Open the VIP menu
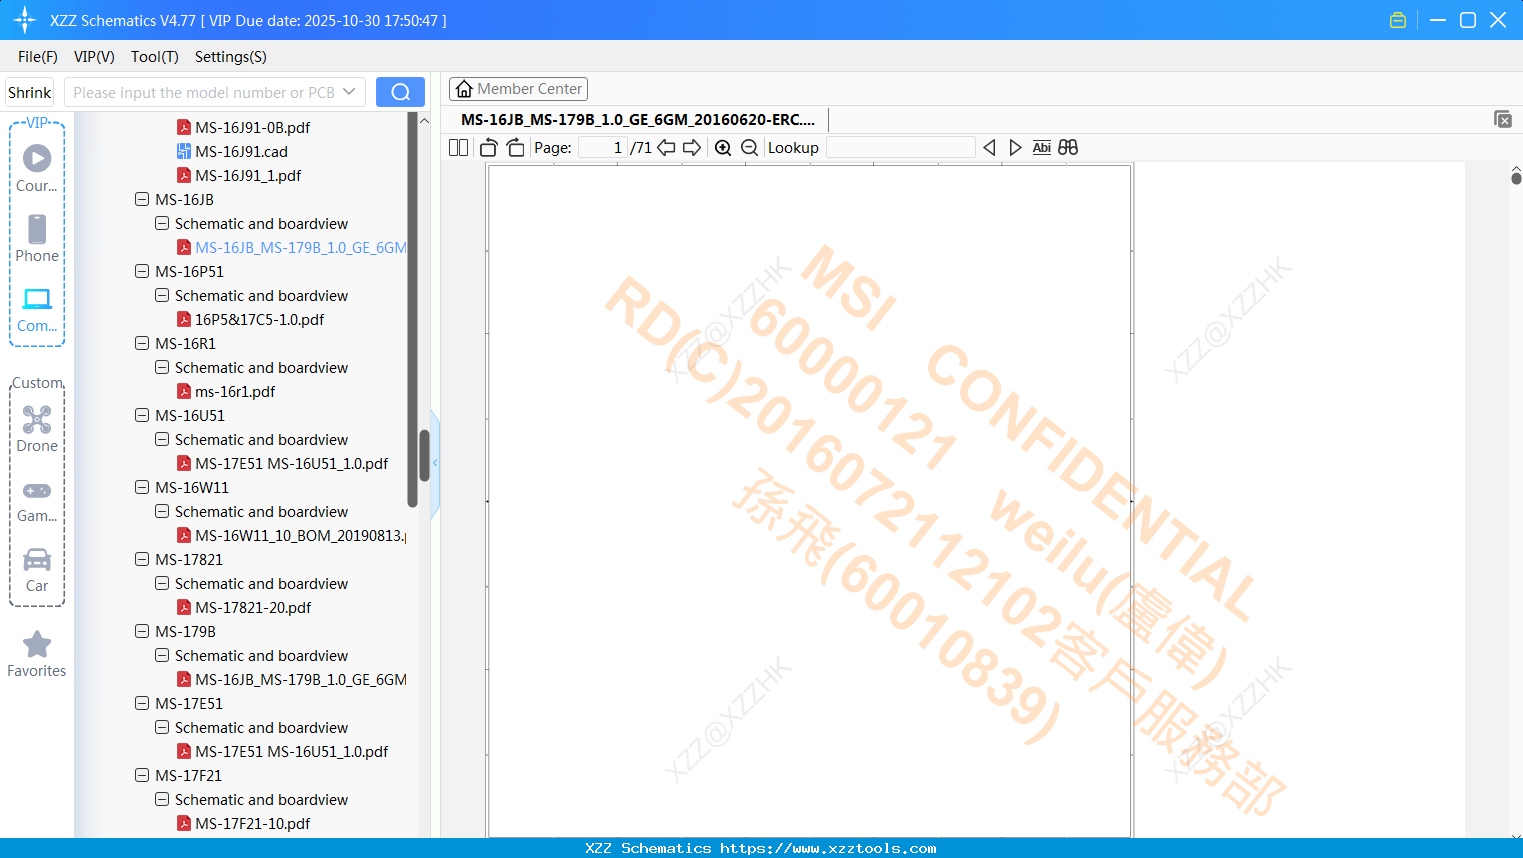 click(94, 57)
